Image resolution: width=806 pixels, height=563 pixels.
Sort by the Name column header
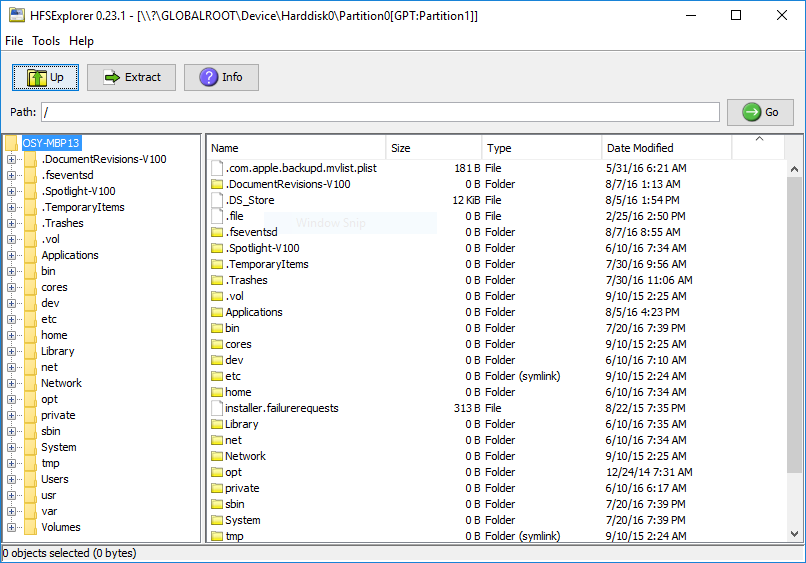click(297, 148)
